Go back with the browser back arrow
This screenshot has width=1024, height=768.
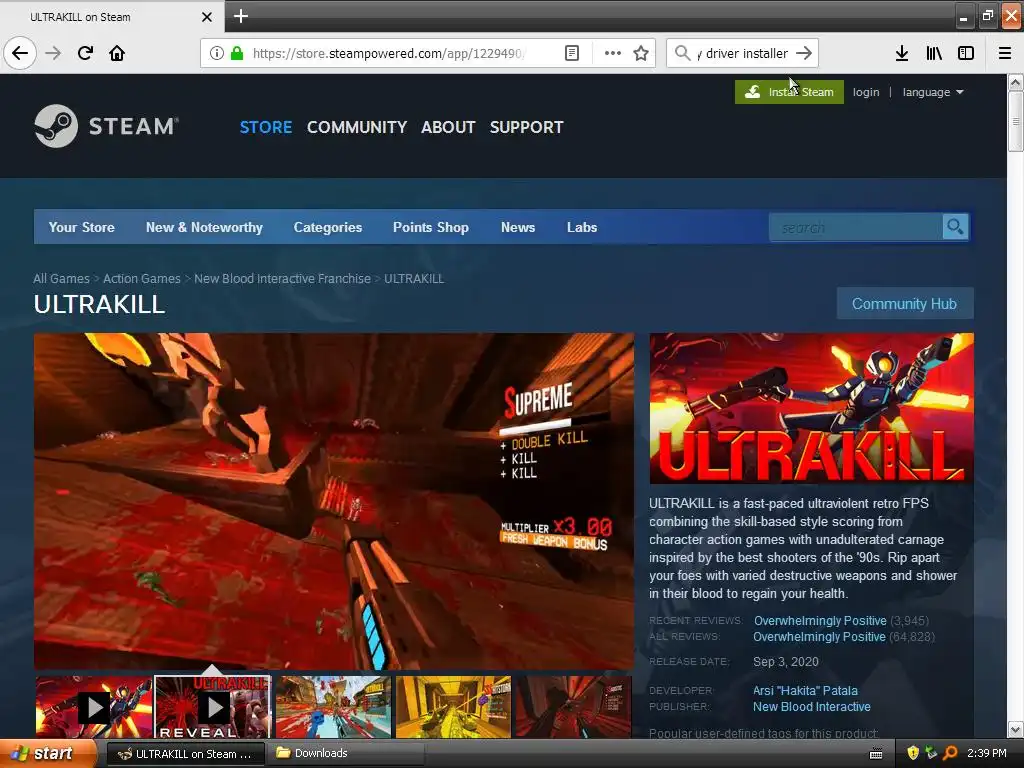pyautogui.click(x=20, y=53)
